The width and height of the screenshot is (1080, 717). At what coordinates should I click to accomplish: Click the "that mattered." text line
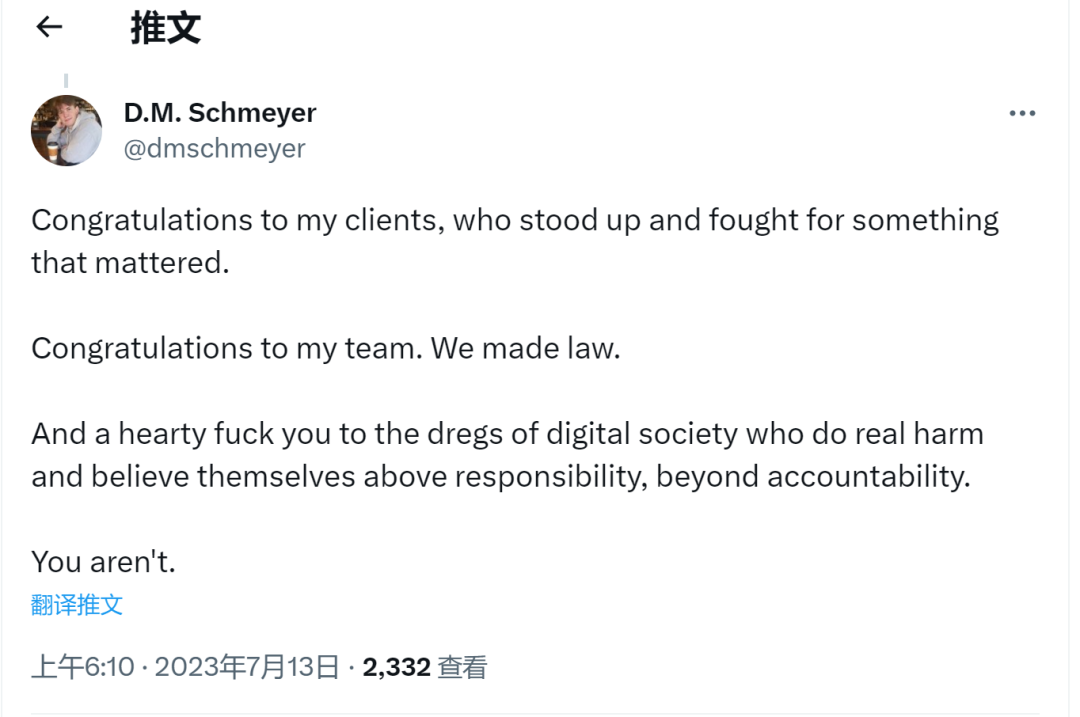coord(130,263)
